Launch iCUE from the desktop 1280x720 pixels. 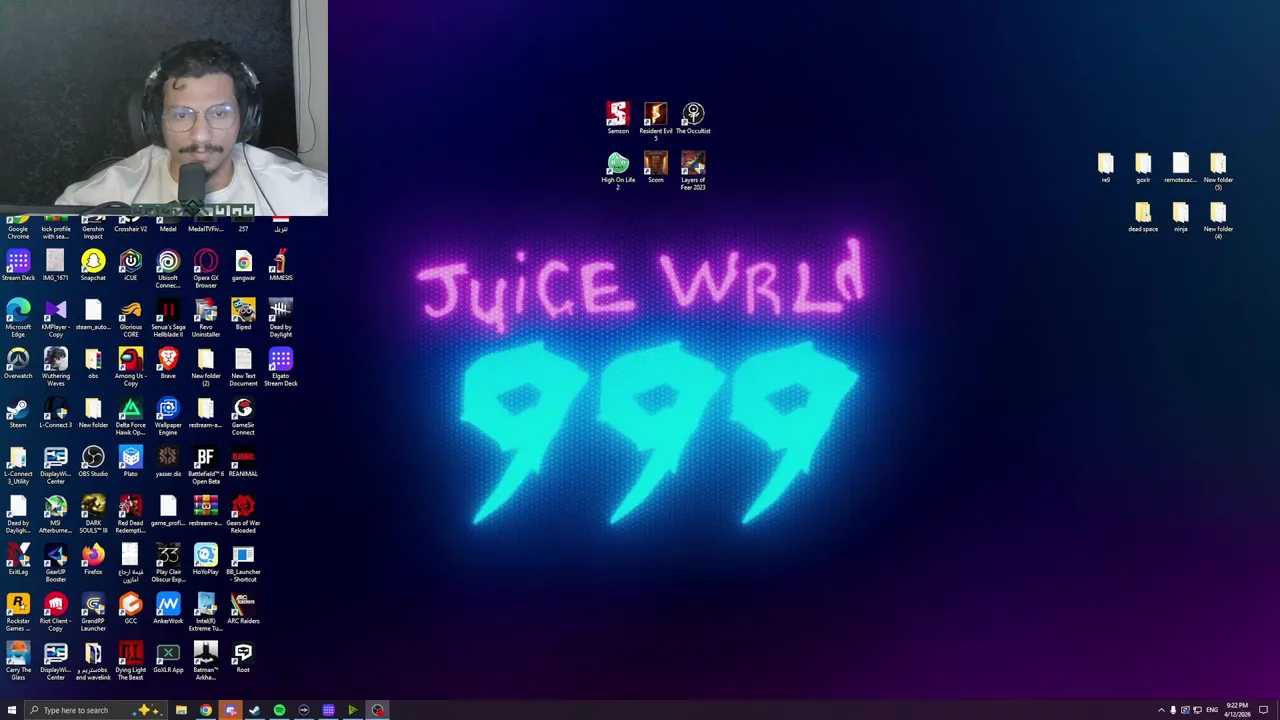[131, 263]
